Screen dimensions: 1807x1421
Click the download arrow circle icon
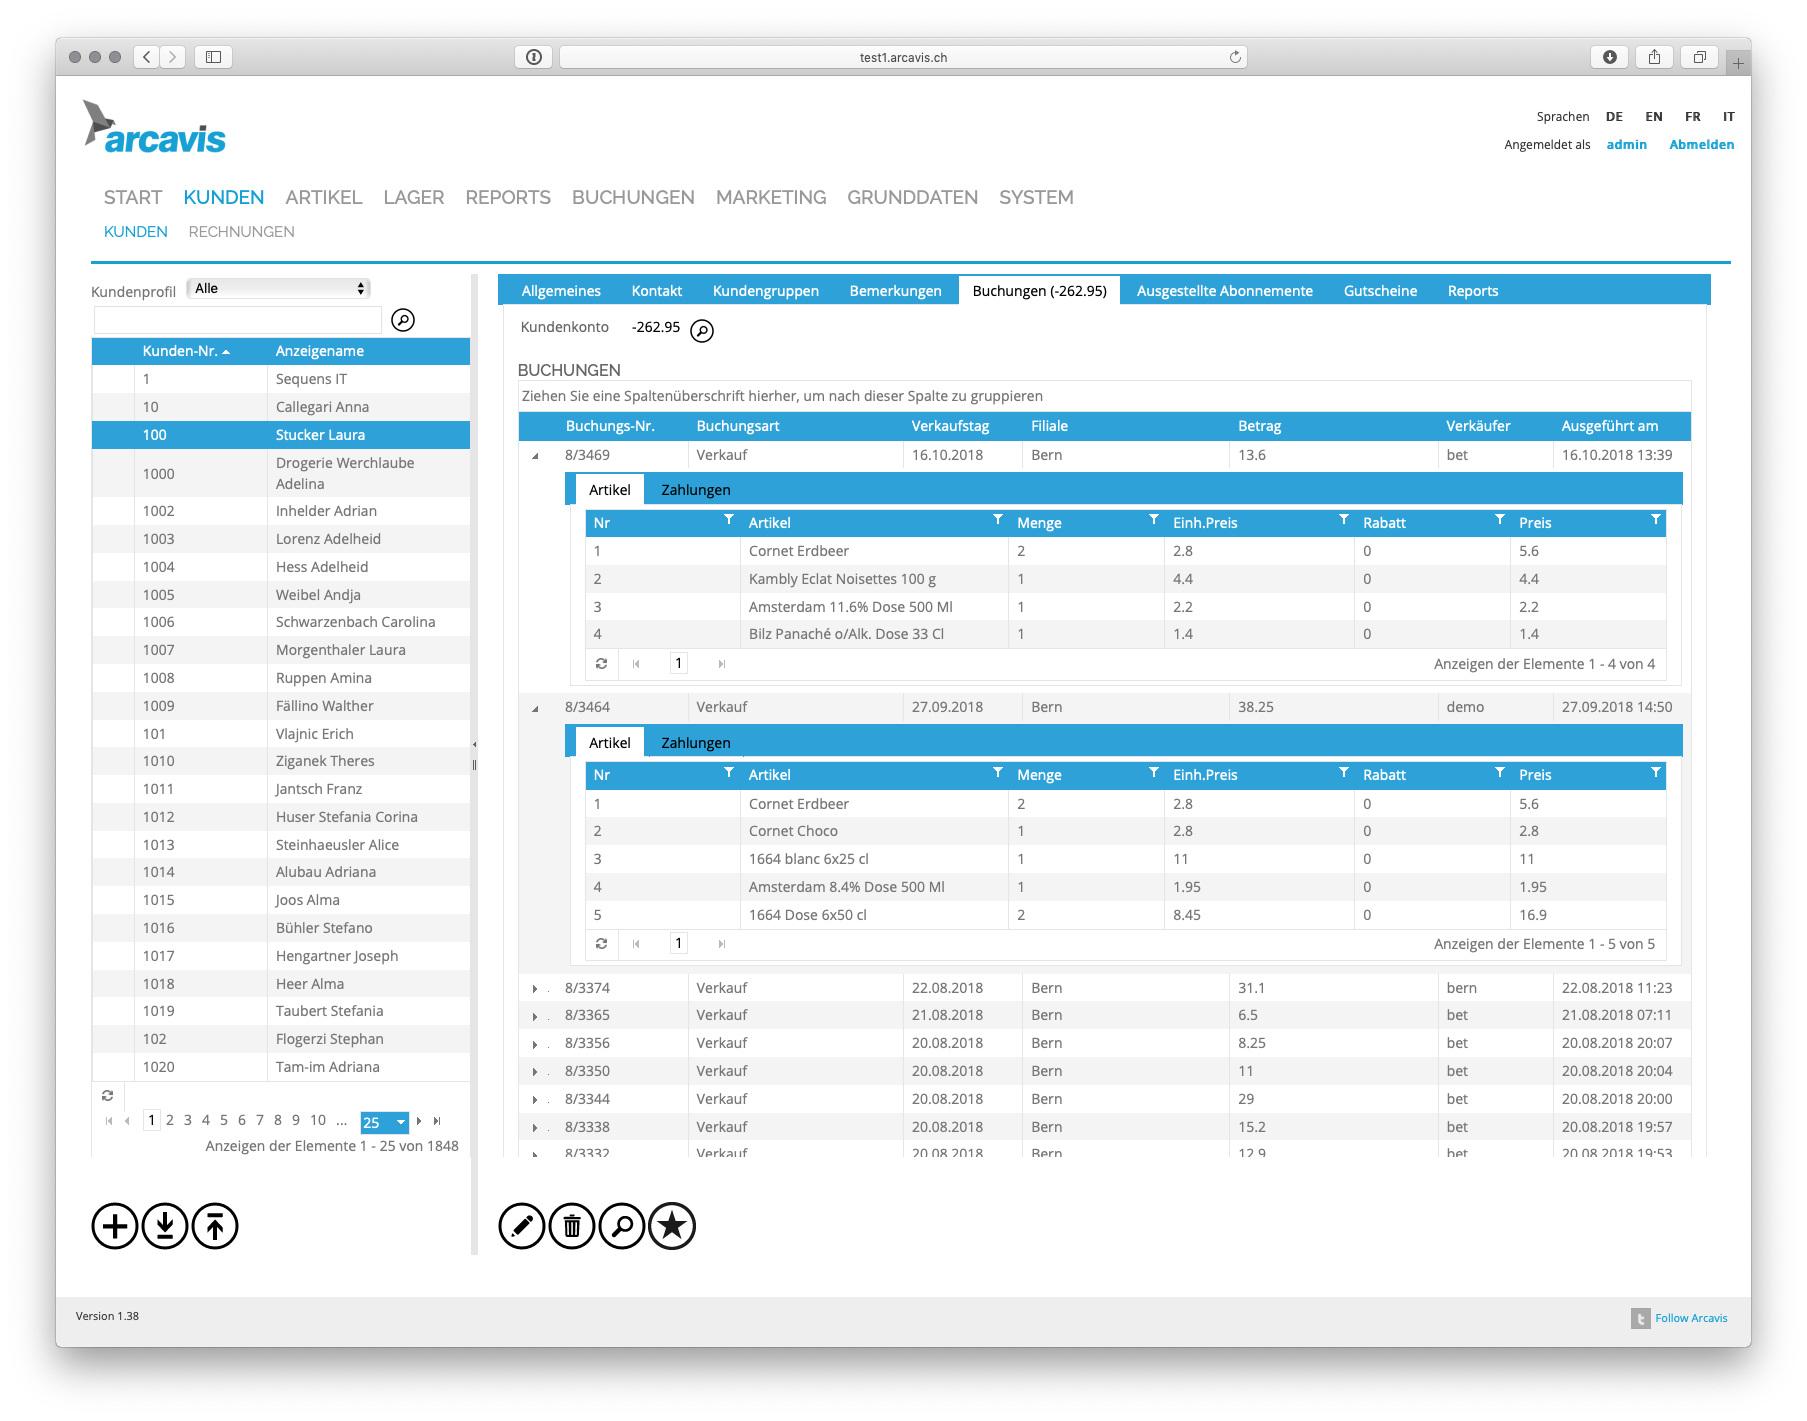[x=165, y=1226]
